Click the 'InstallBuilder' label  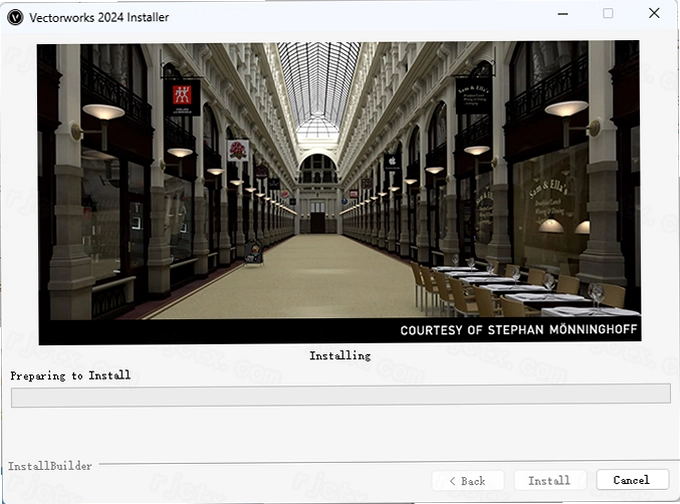pos(50,466)
